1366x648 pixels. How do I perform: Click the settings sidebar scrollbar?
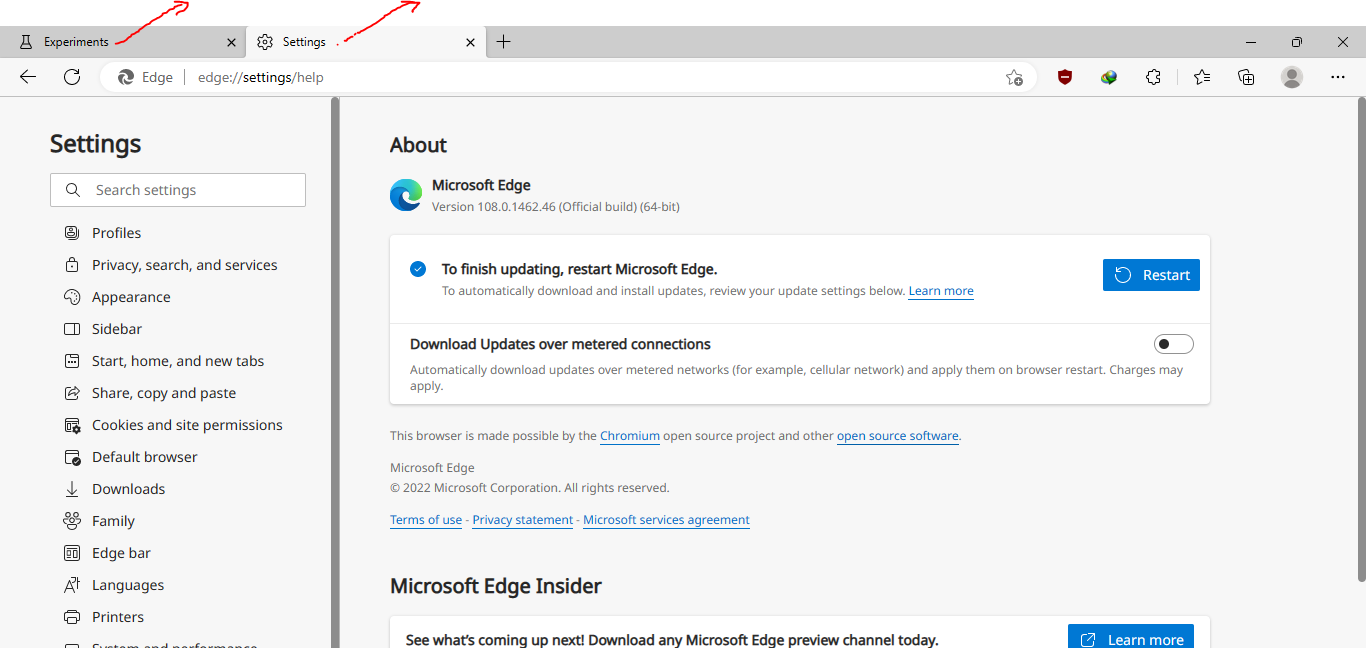[335, 370]
